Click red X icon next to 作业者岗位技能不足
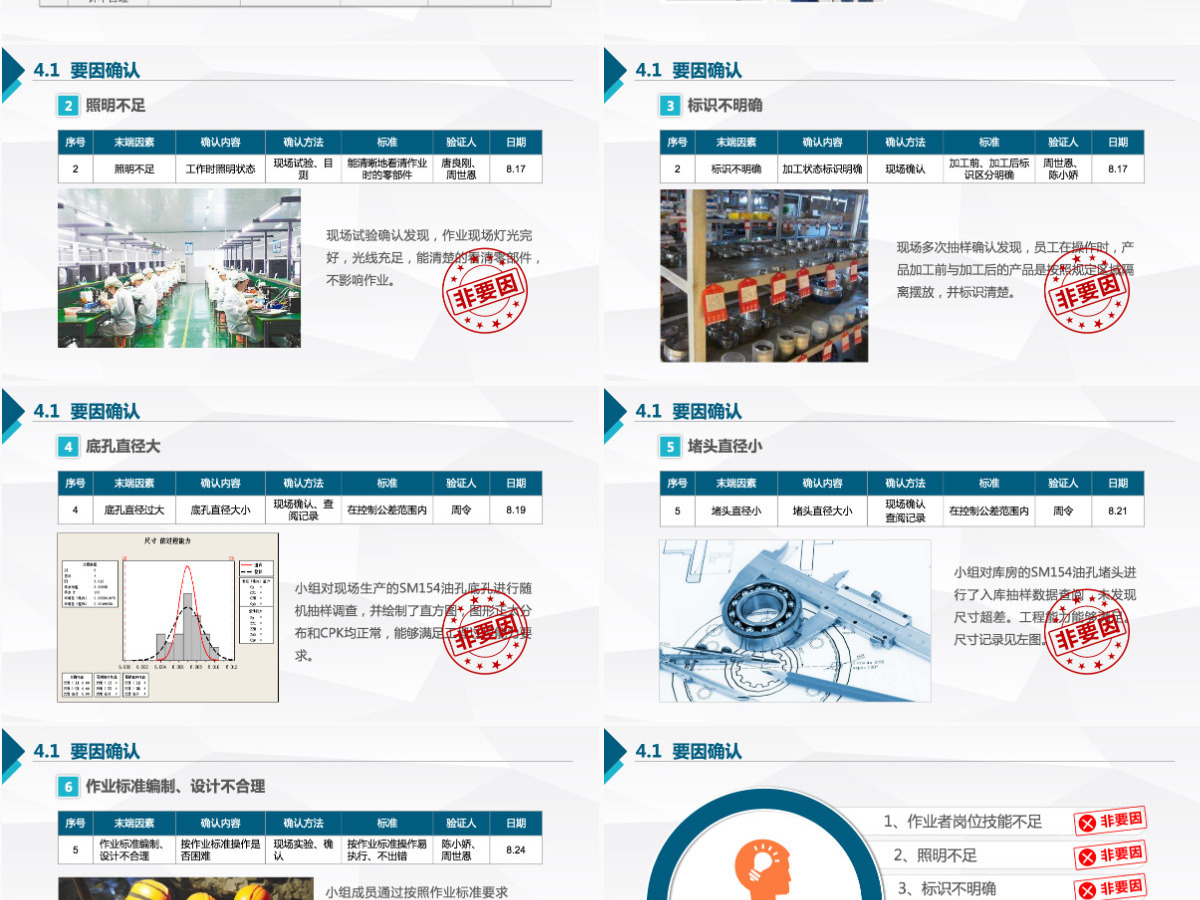 coord(1085,824)
